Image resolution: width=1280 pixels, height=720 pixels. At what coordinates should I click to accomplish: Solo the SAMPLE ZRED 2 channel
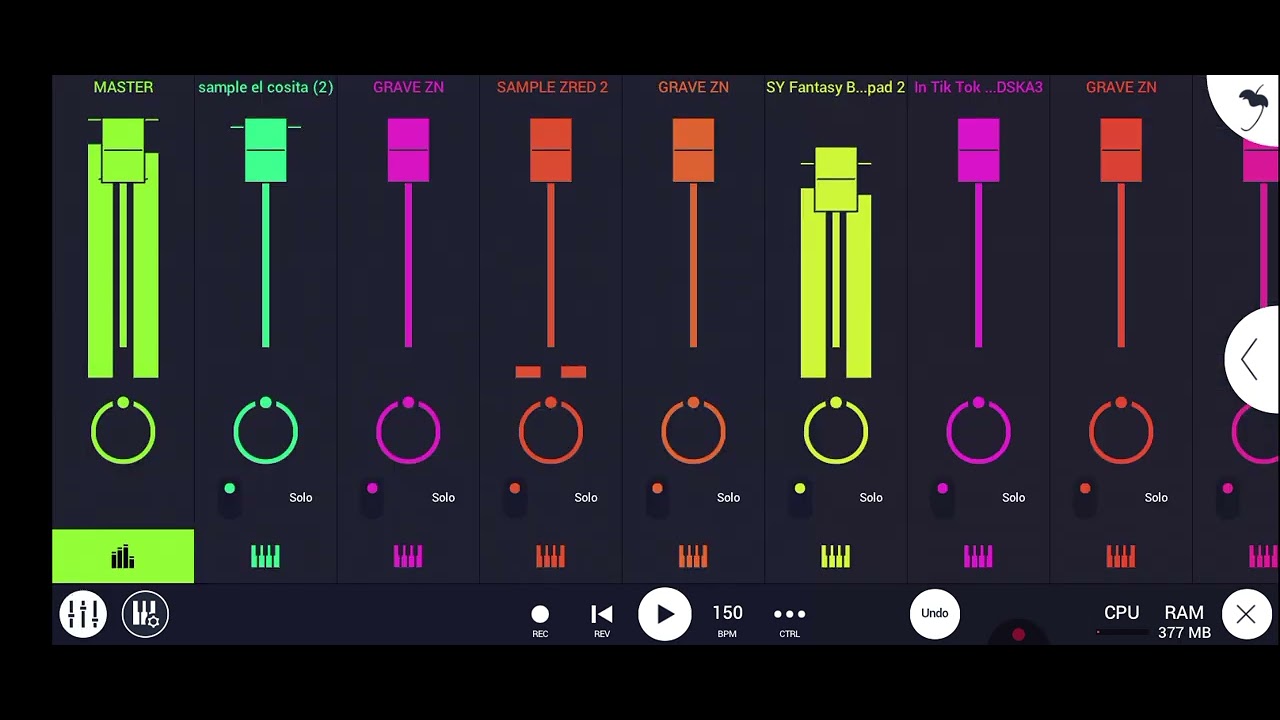(x=586, y=497)
